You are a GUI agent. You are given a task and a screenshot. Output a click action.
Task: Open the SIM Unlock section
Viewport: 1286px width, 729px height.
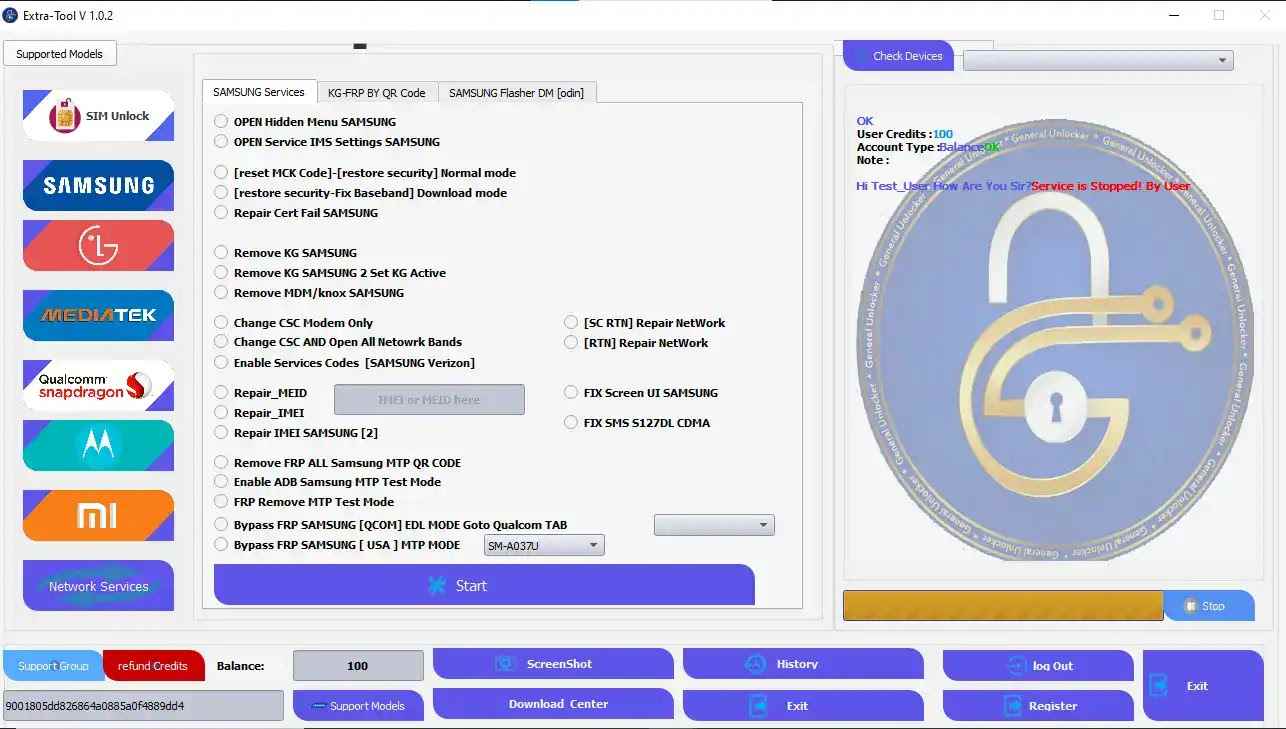98,115
